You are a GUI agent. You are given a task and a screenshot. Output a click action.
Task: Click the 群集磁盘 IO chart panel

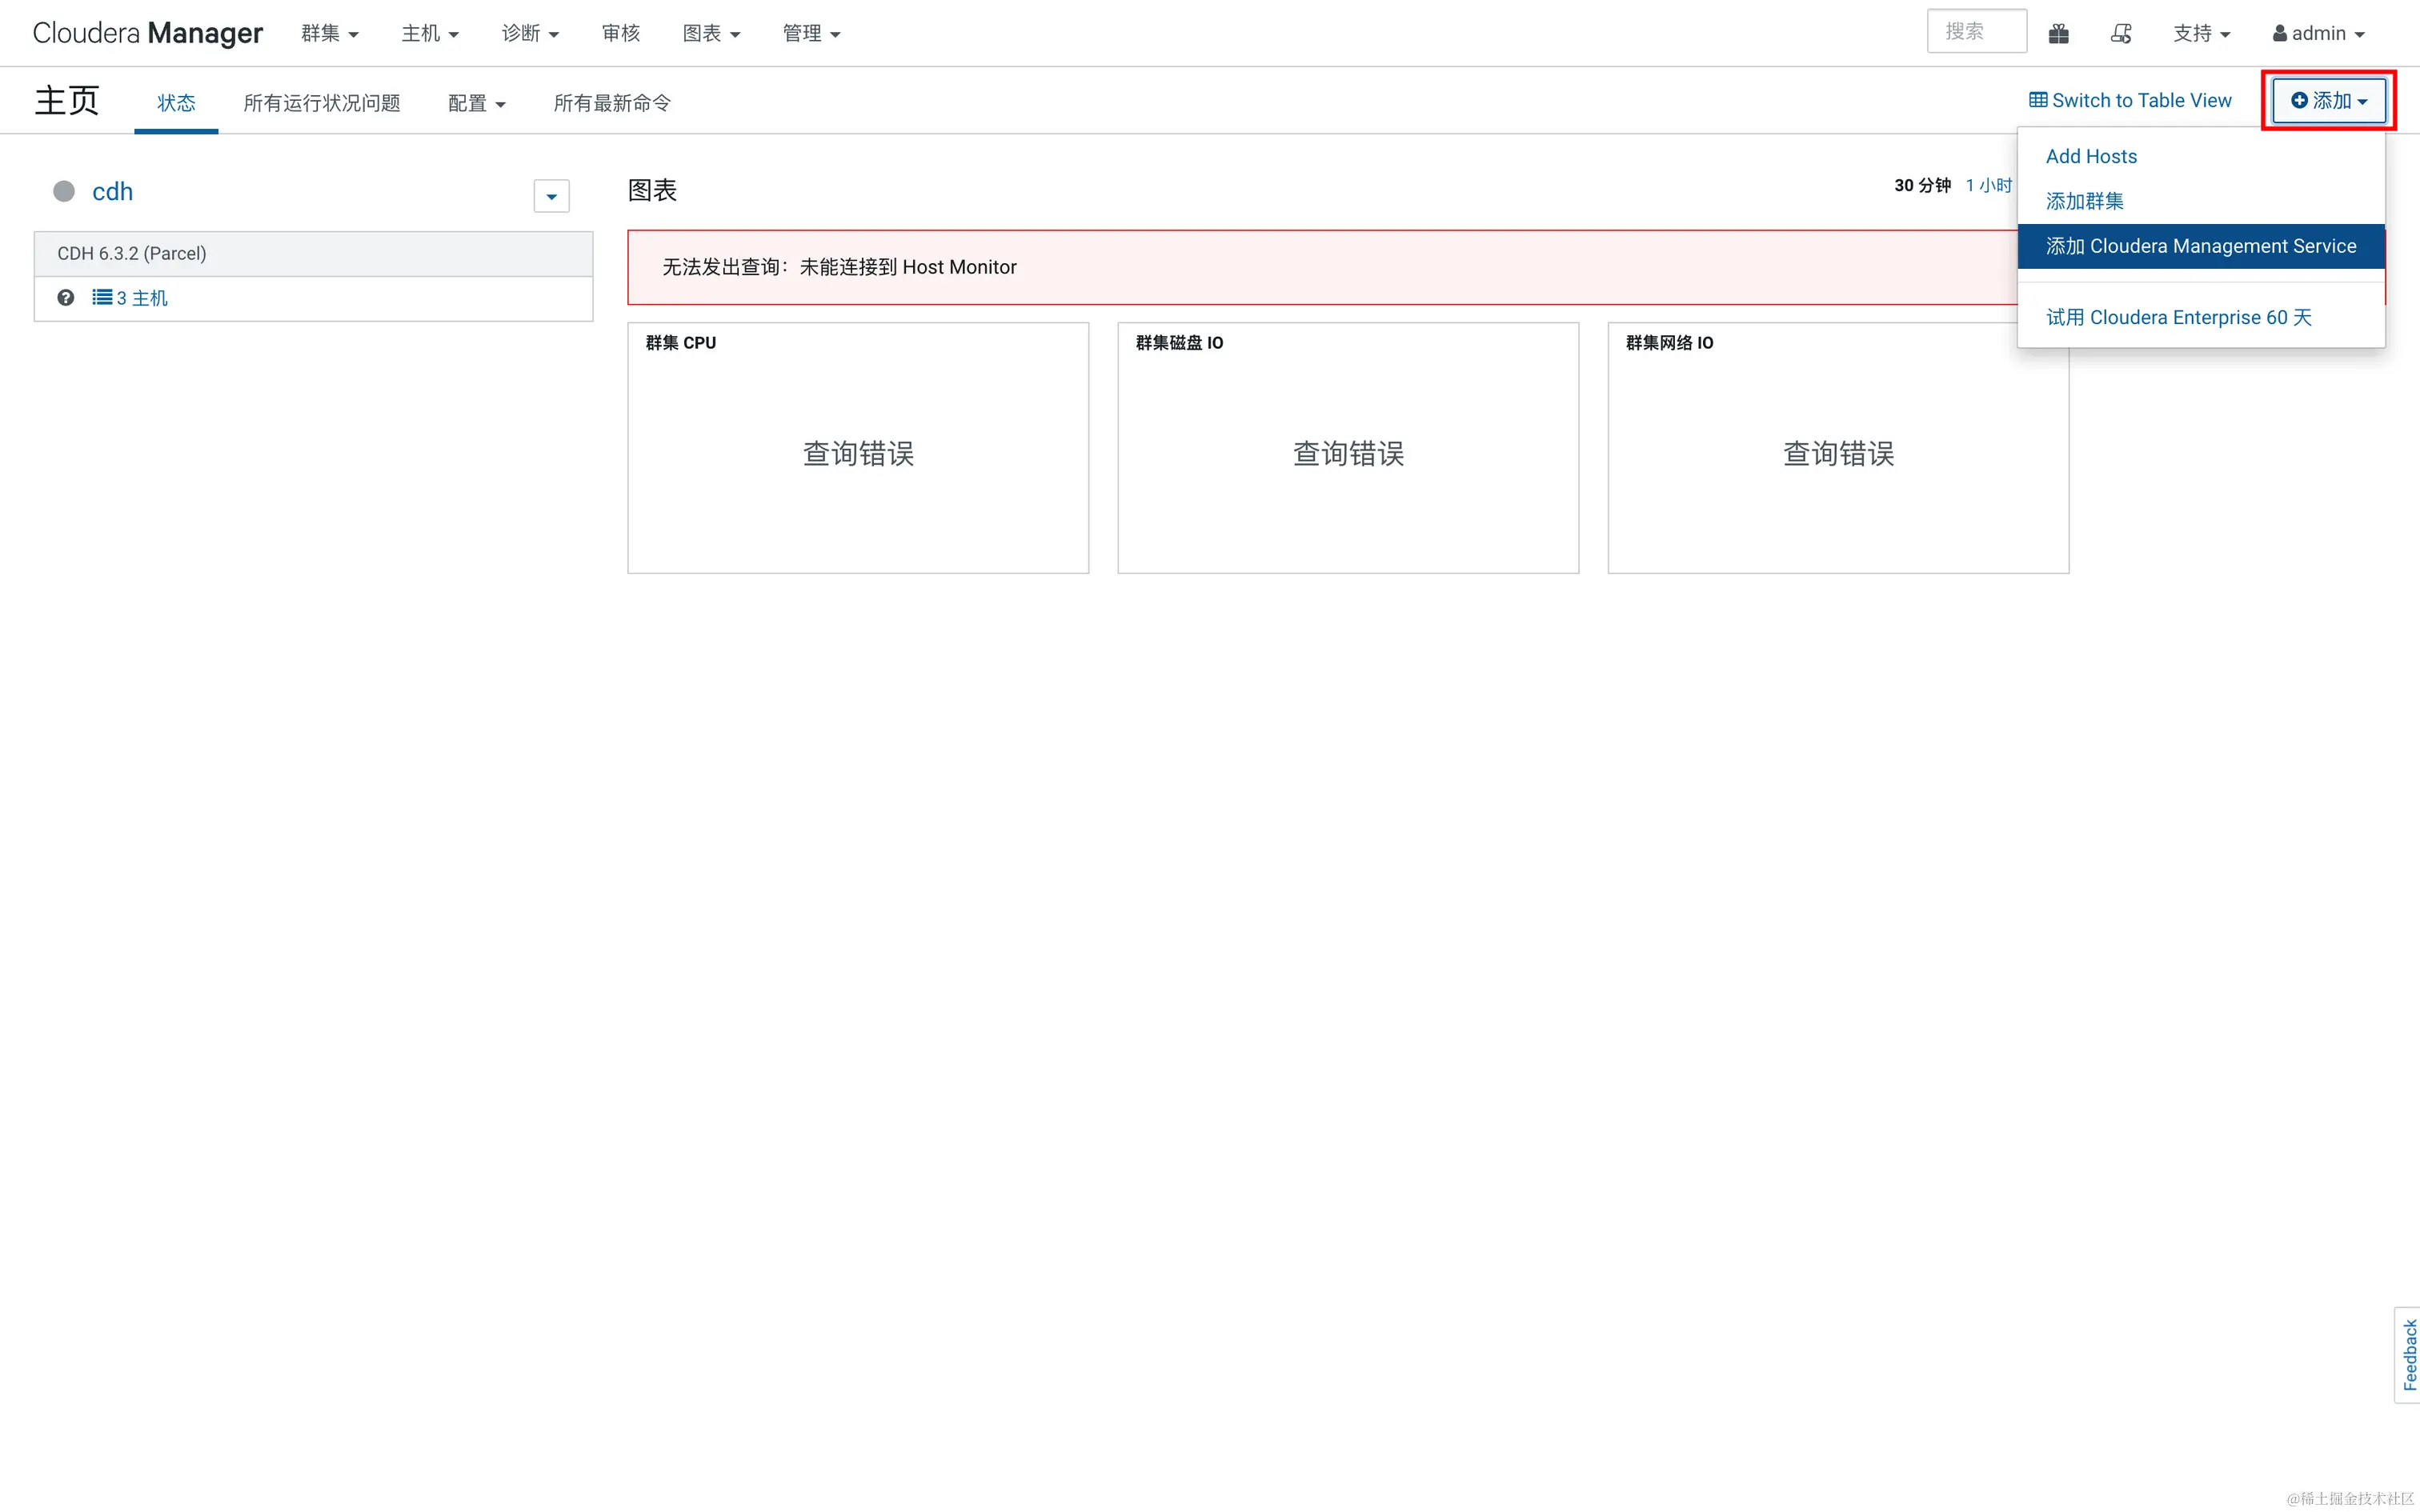[1348, 448]
